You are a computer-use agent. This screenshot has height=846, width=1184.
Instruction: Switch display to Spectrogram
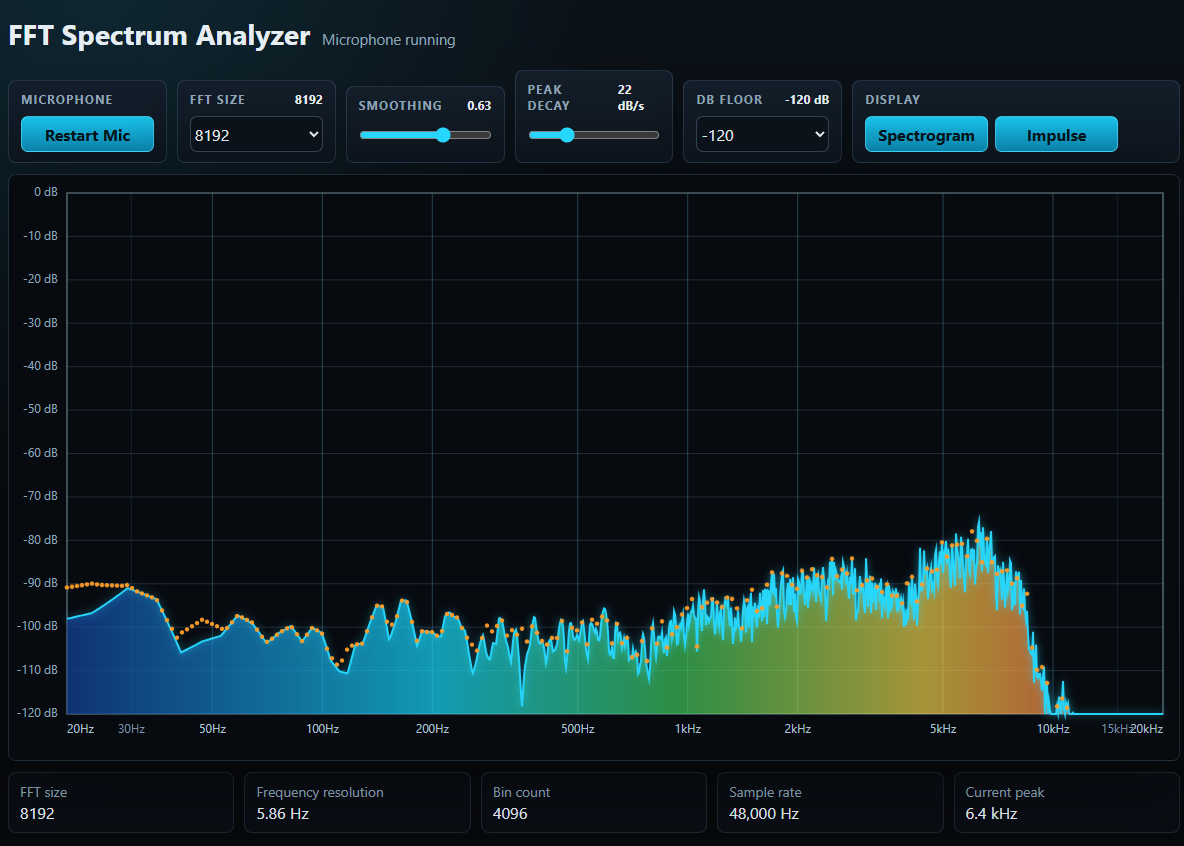pos(926,134)
